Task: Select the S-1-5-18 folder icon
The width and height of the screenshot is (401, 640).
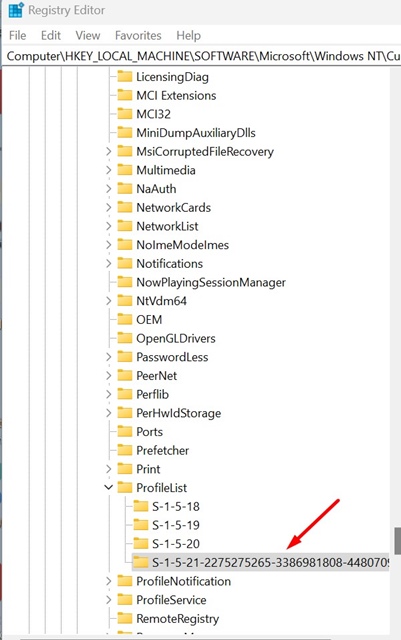Action: 140,506
